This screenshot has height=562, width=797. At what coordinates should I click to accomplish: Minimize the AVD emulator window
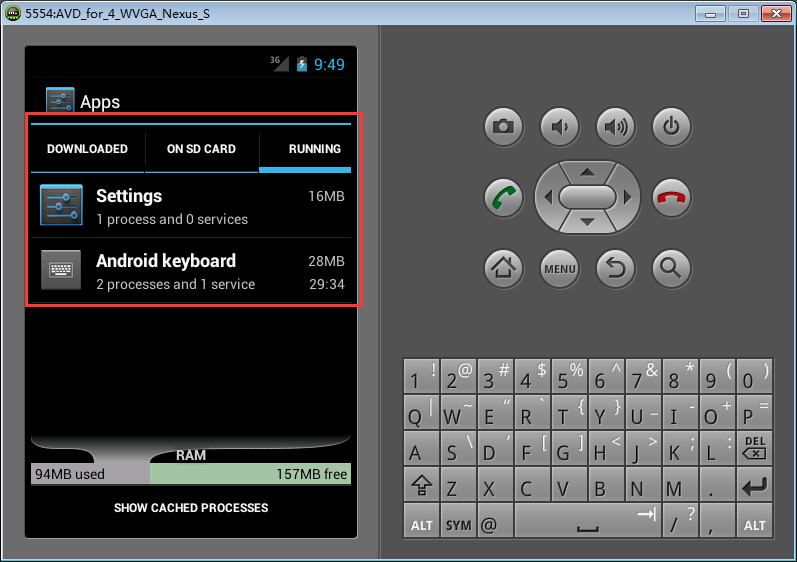[x=710, y=13]
